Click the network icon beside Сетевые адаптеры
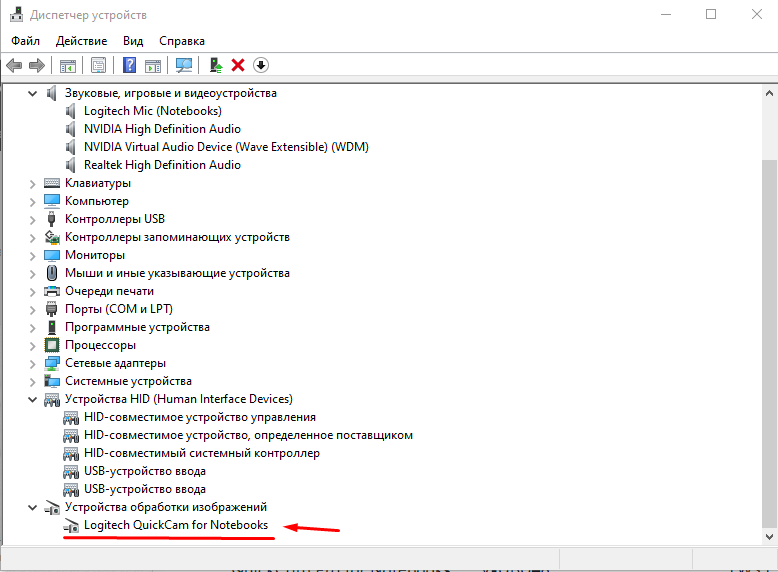 [52, 363]
